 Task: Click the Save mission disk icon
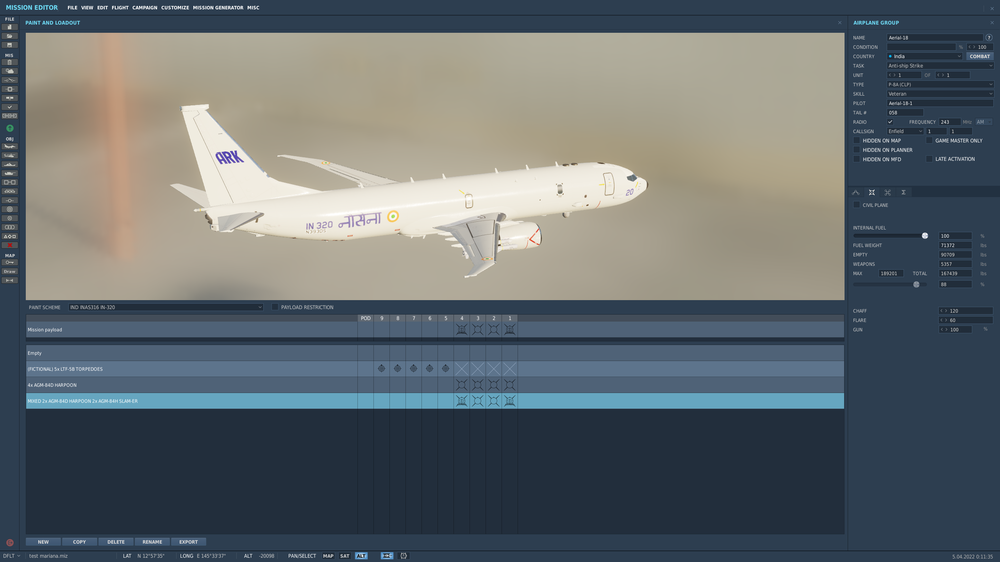click(x=10, y=45)
